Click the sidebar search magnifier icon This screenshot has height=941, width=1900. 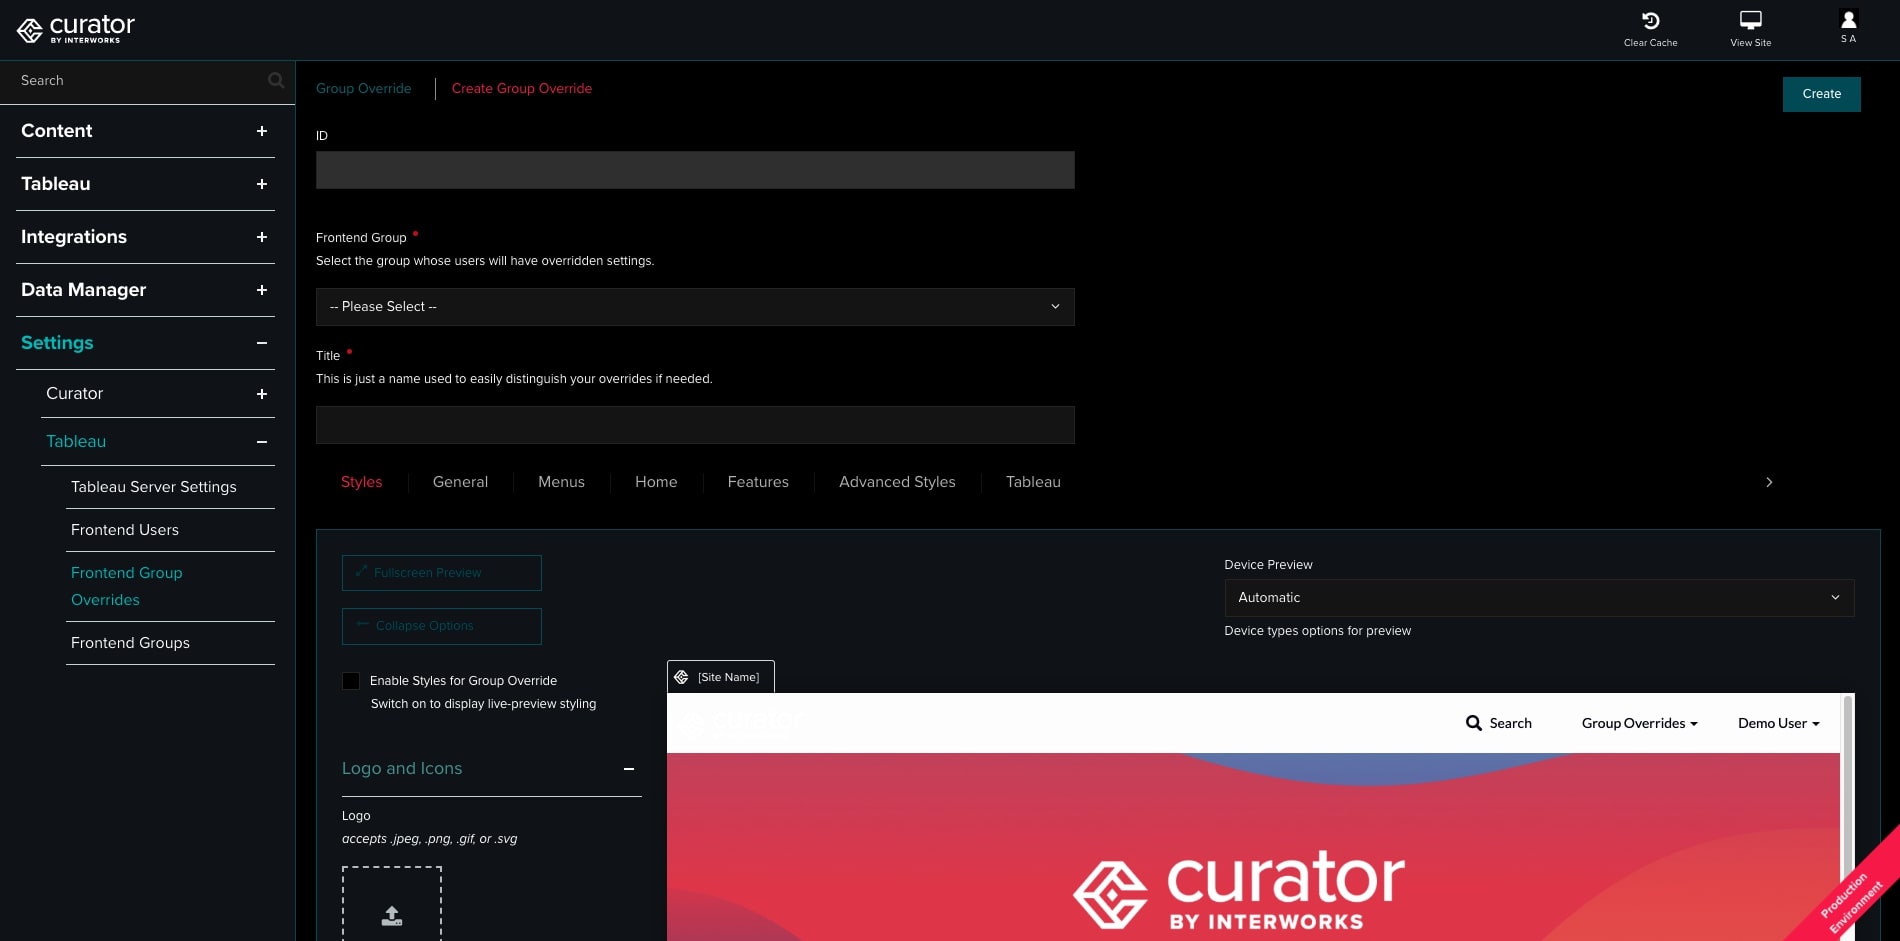tap(276, 80)
